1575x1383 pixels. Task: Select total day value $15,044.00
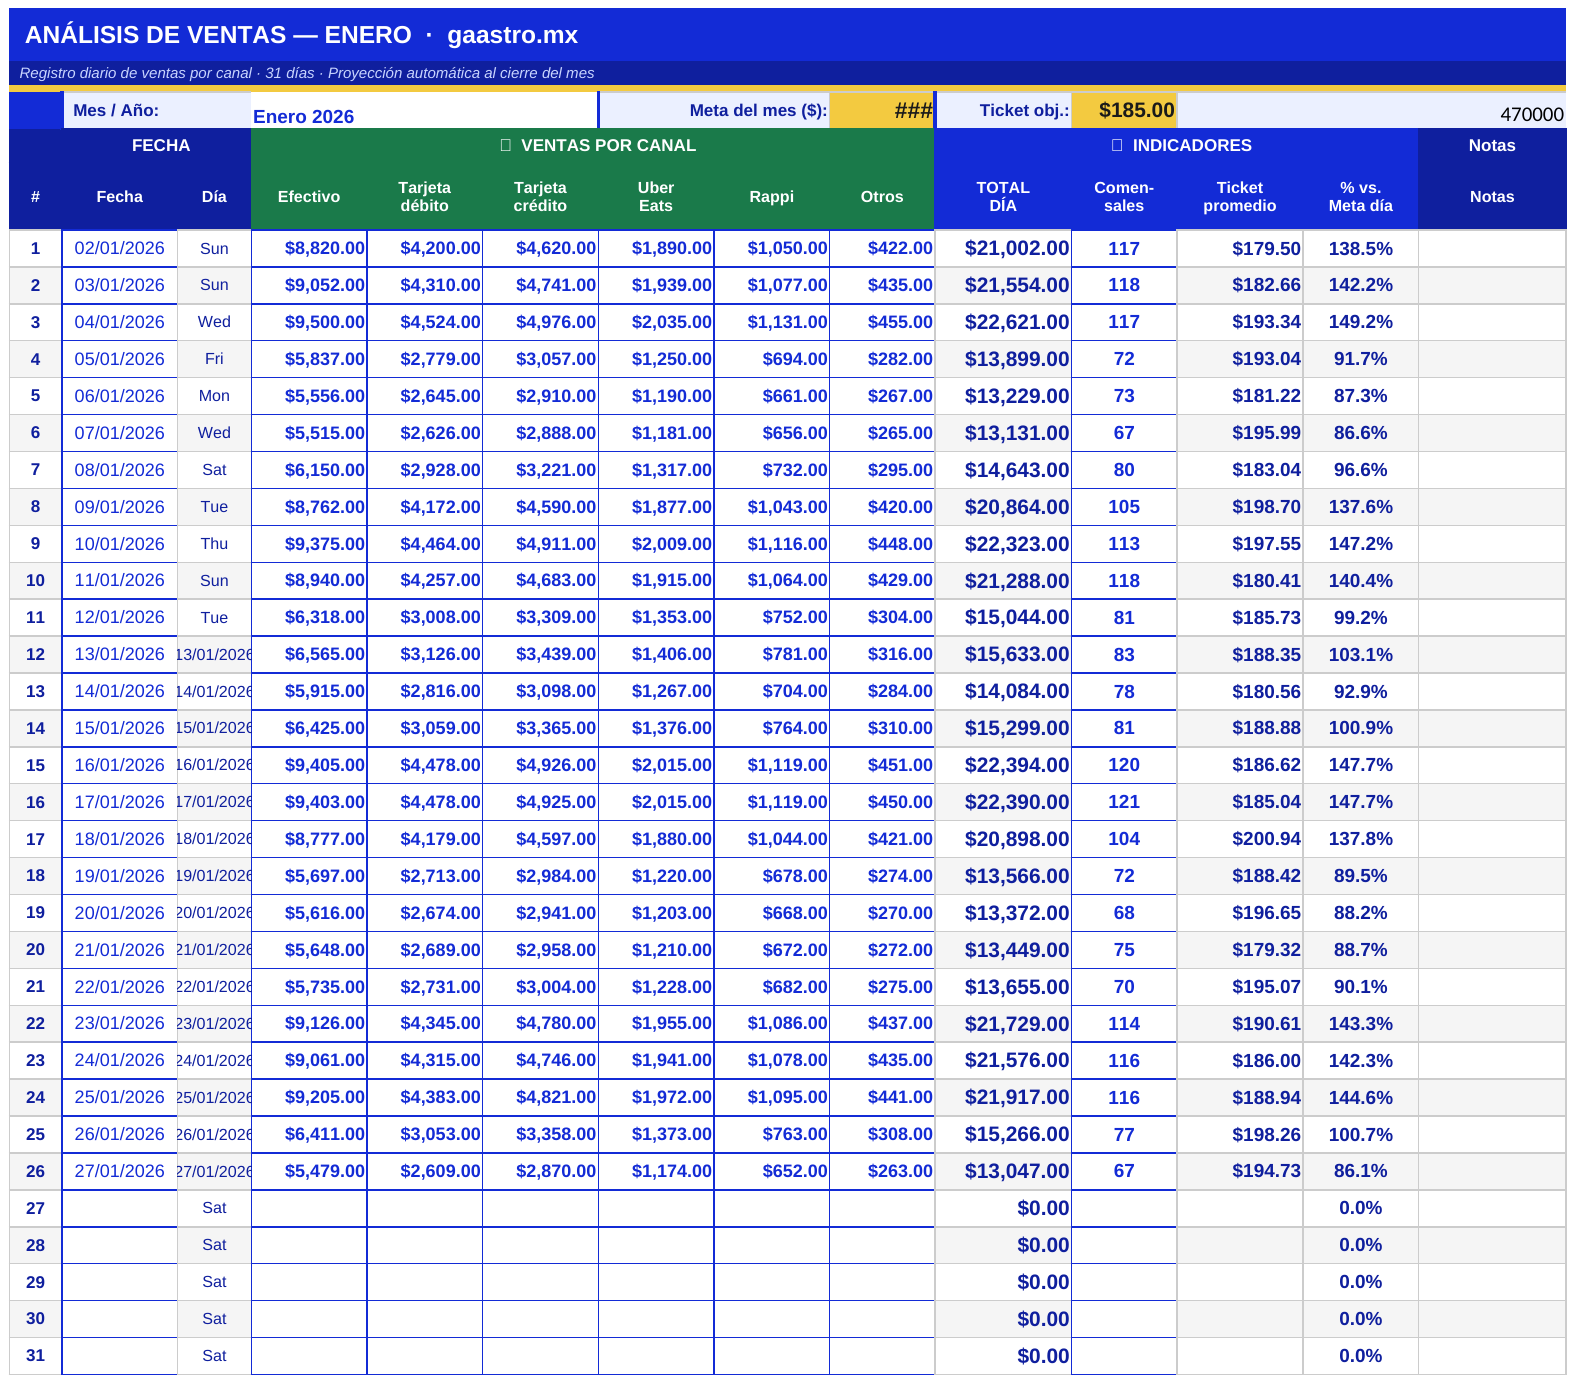point(1003,617)
